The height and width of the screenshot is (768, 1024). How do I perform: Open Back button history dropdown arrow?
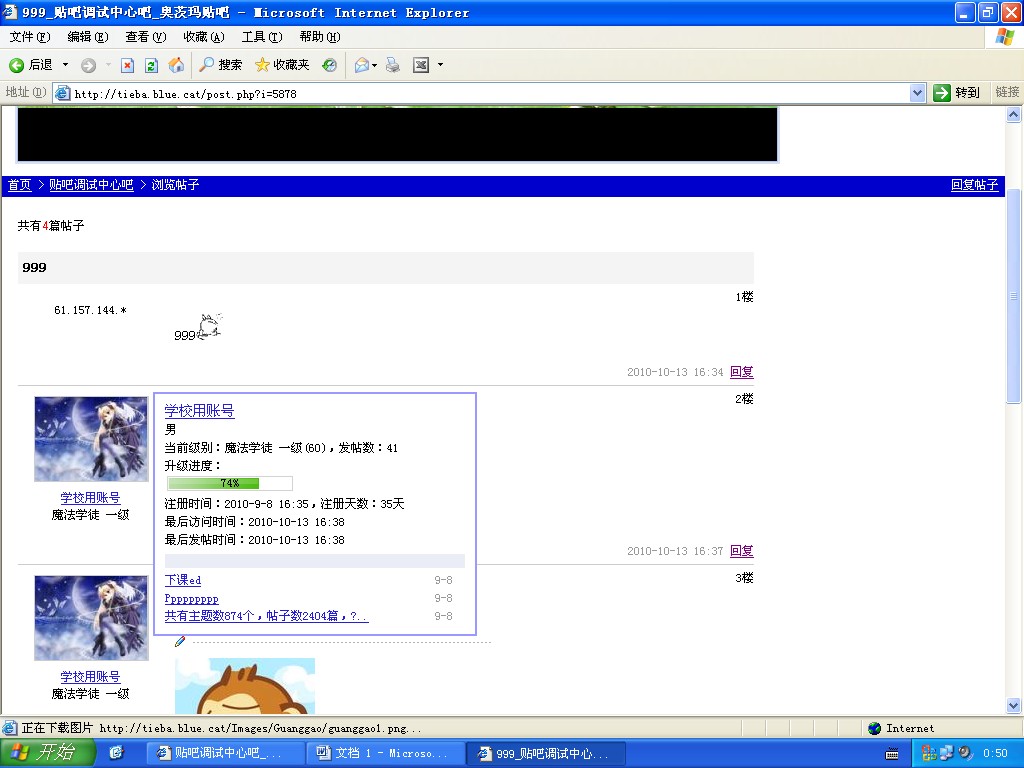pyautogui.click(x=65, y=65)
